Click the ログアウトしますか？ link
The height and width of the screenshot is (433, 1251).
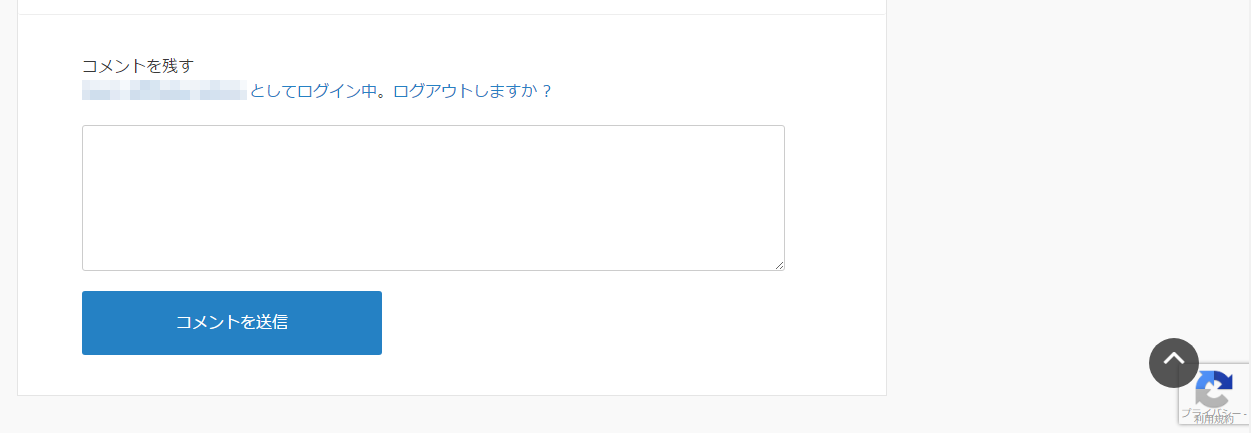click(x=473, y=91)
